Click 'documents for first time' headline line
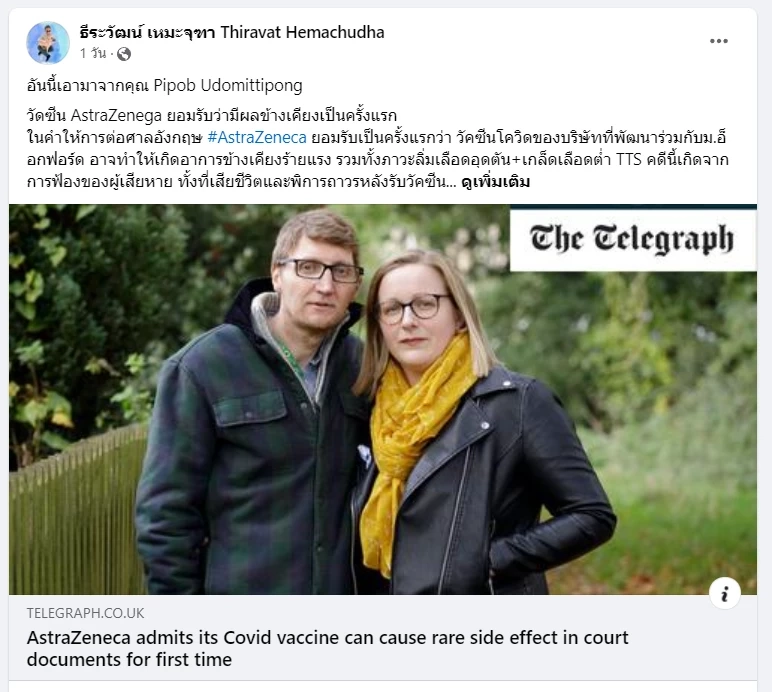This screenshot has width=772, height=692. (129, 660)
